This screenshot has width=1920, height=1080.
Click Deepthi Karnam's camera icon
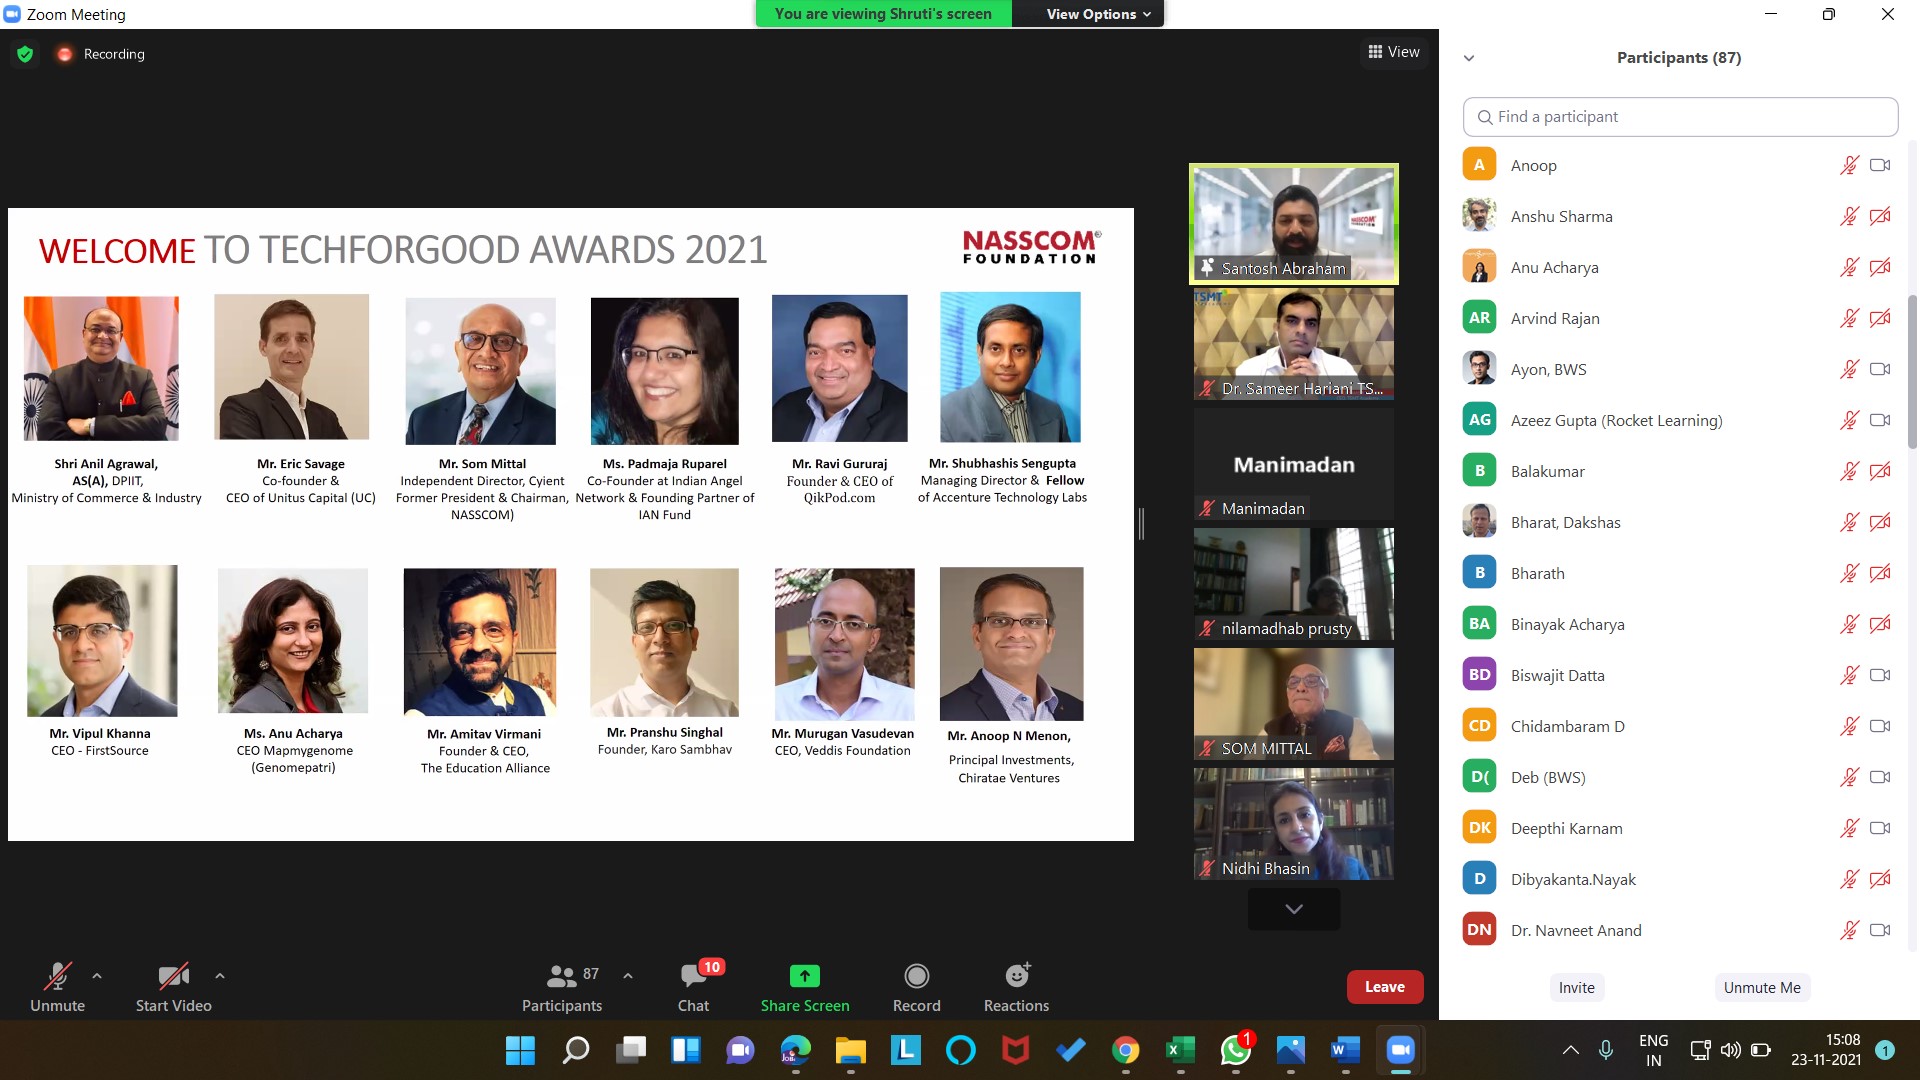click(x=1880, y=828)
